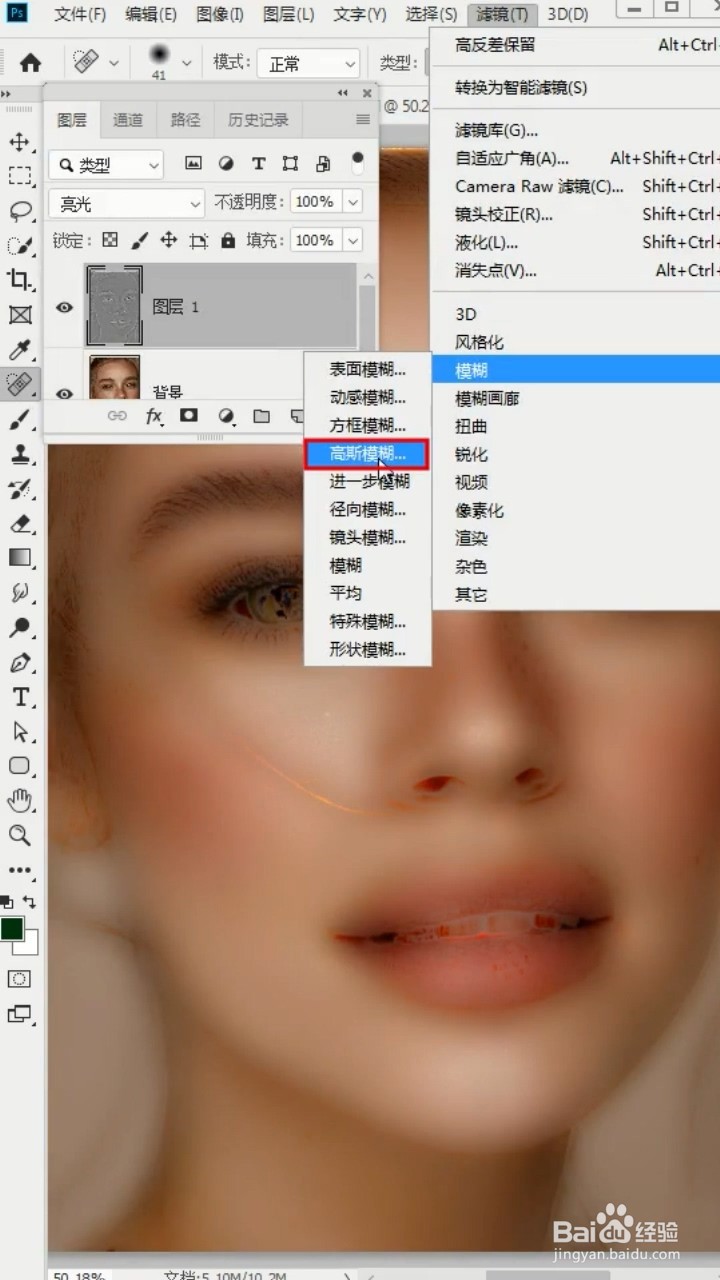Open 亮光 blend mode dropdown
Screen dimensions: 720x1280
point(126,203)
